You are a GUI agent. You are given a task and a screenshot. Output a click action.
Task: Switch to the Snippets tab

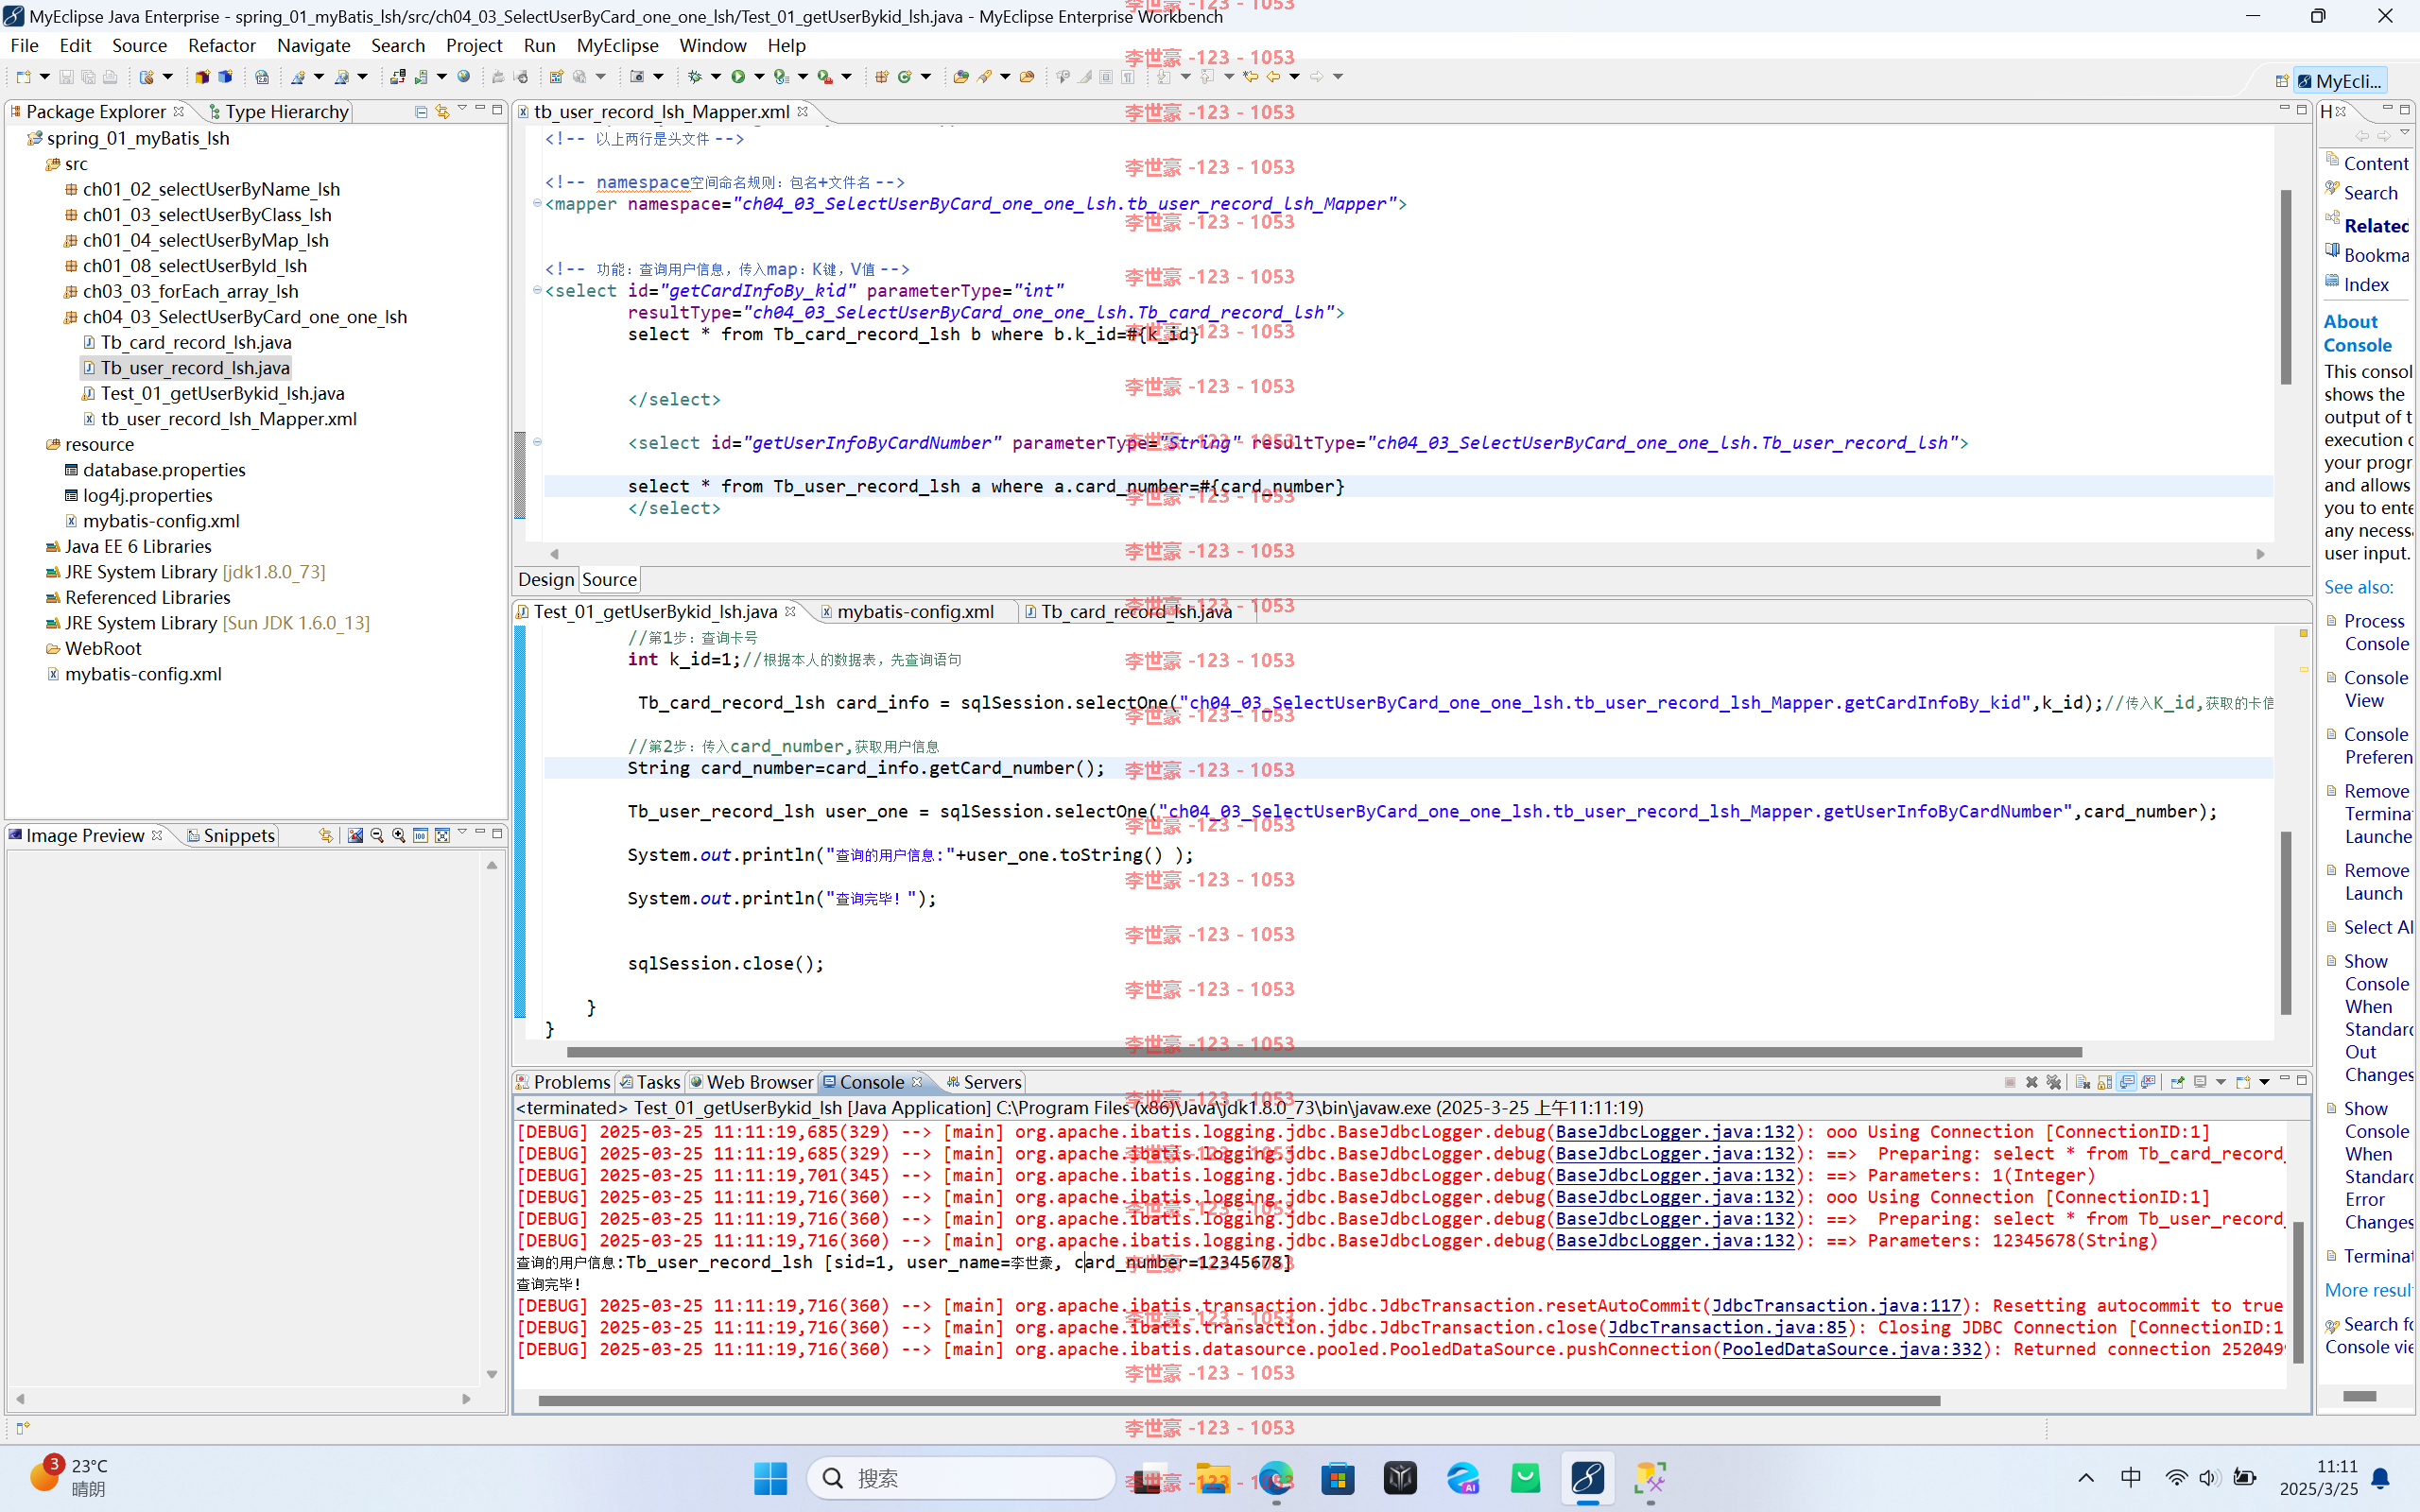click(230, 835)
